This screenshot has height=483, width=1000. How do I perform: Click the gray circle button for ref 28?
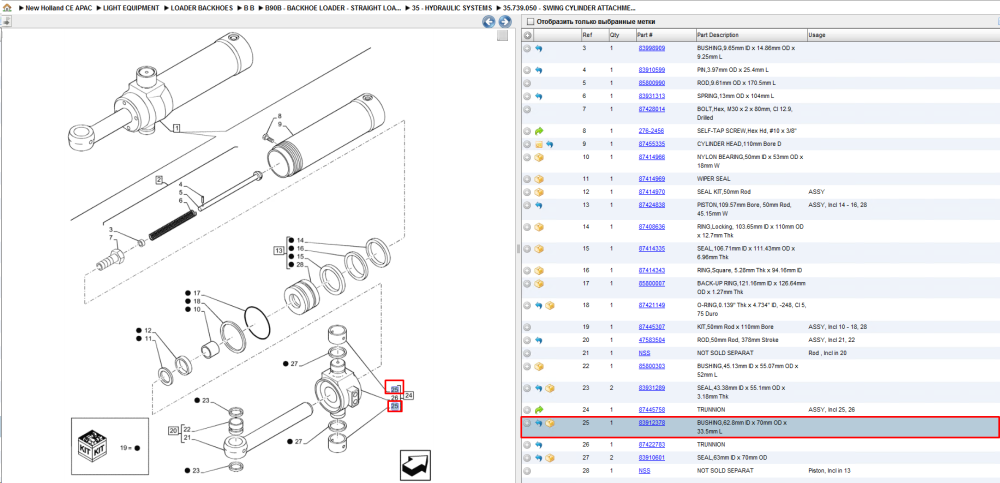click(527, 471)
